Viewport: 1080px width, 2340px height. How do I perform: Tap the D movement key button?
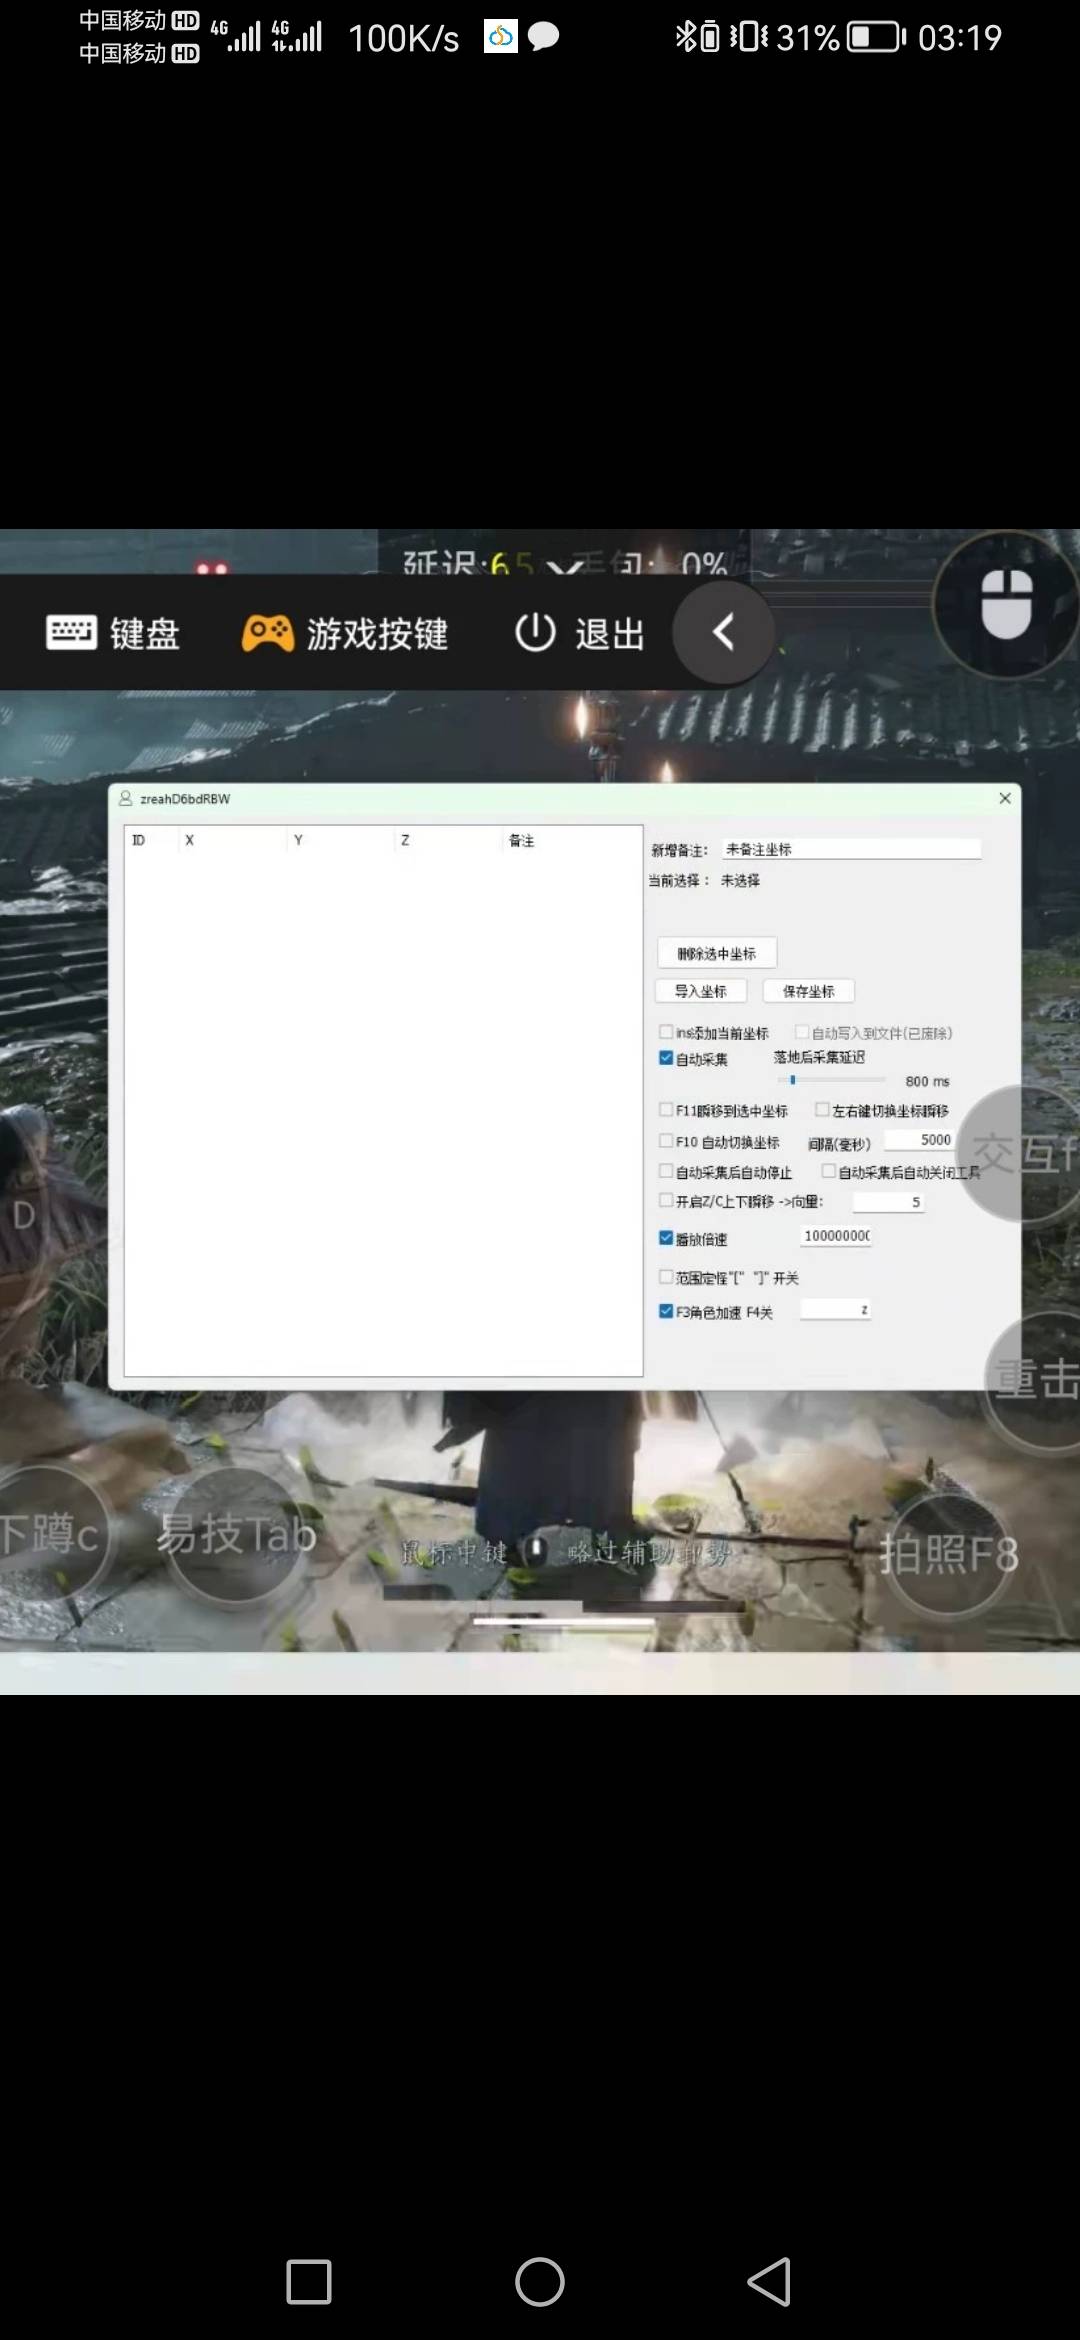[24, 1215]
